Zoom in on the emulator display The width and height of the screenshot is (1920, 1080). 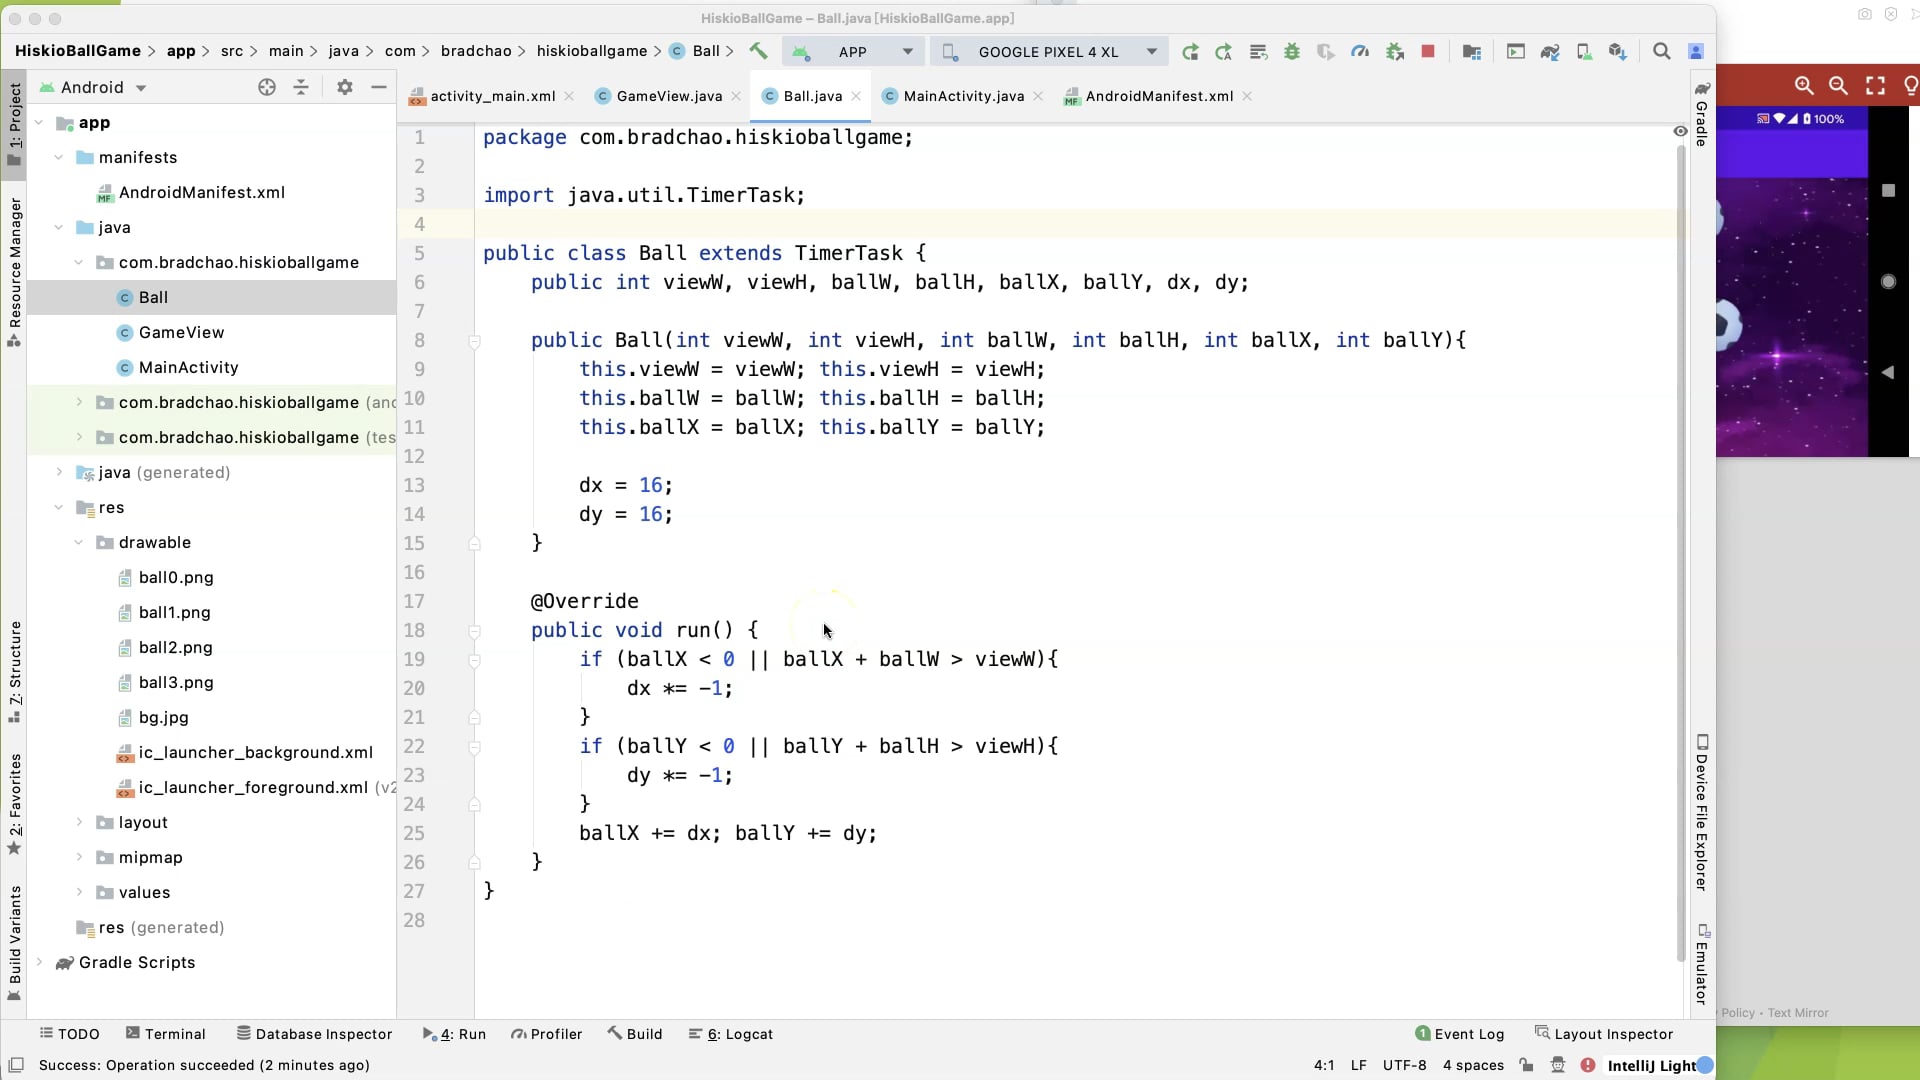point(1806,86)
